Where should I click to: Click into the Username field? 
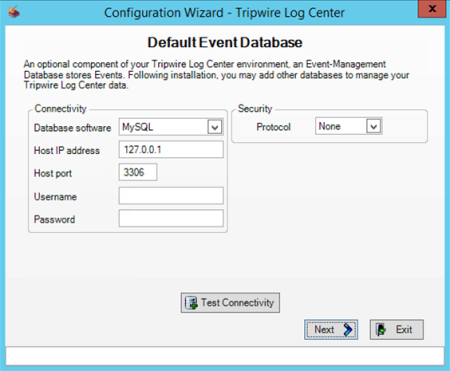tap(171, 196)
